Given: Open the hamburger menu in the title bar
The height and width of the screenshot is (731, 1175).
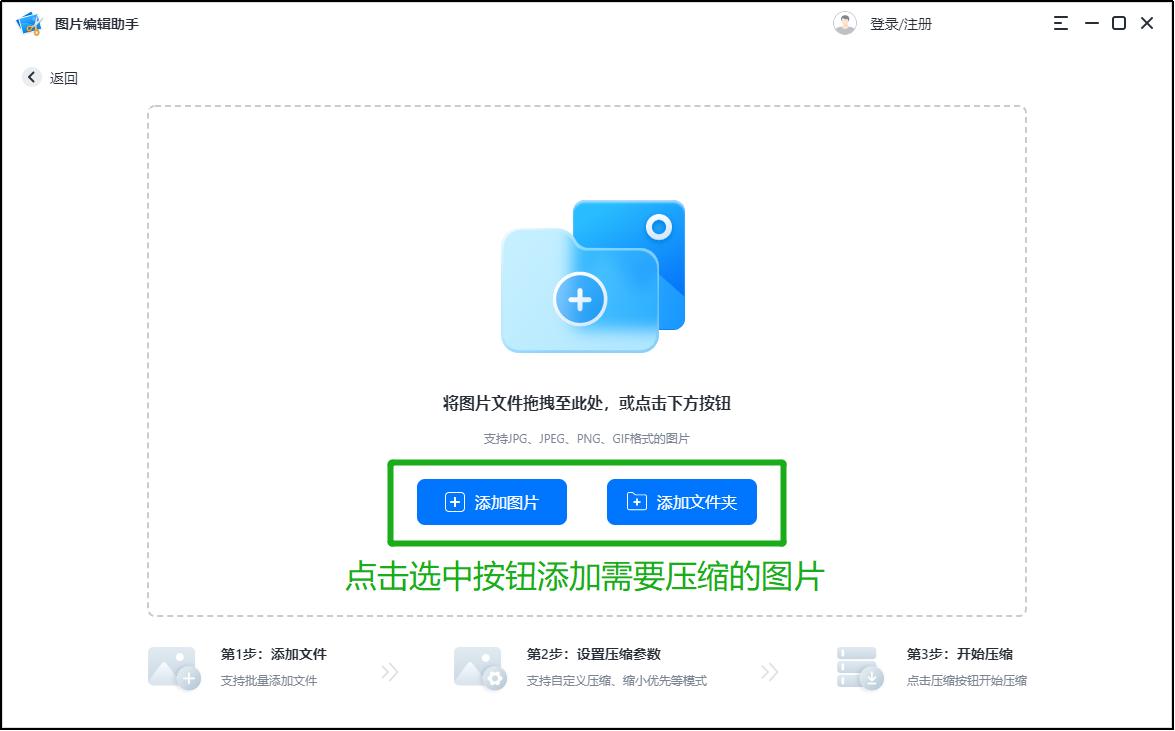Looking at the screenshot, I should (1058, 22).
